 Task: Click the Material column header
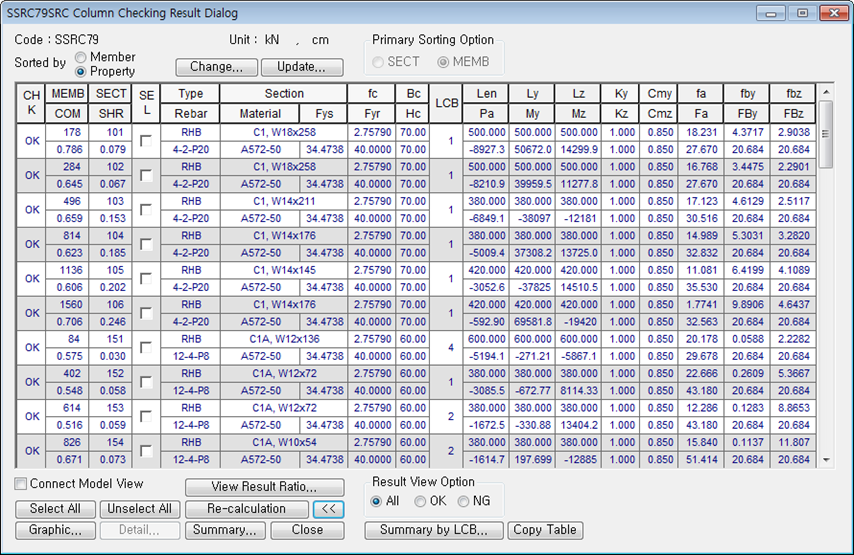[260, 114]
